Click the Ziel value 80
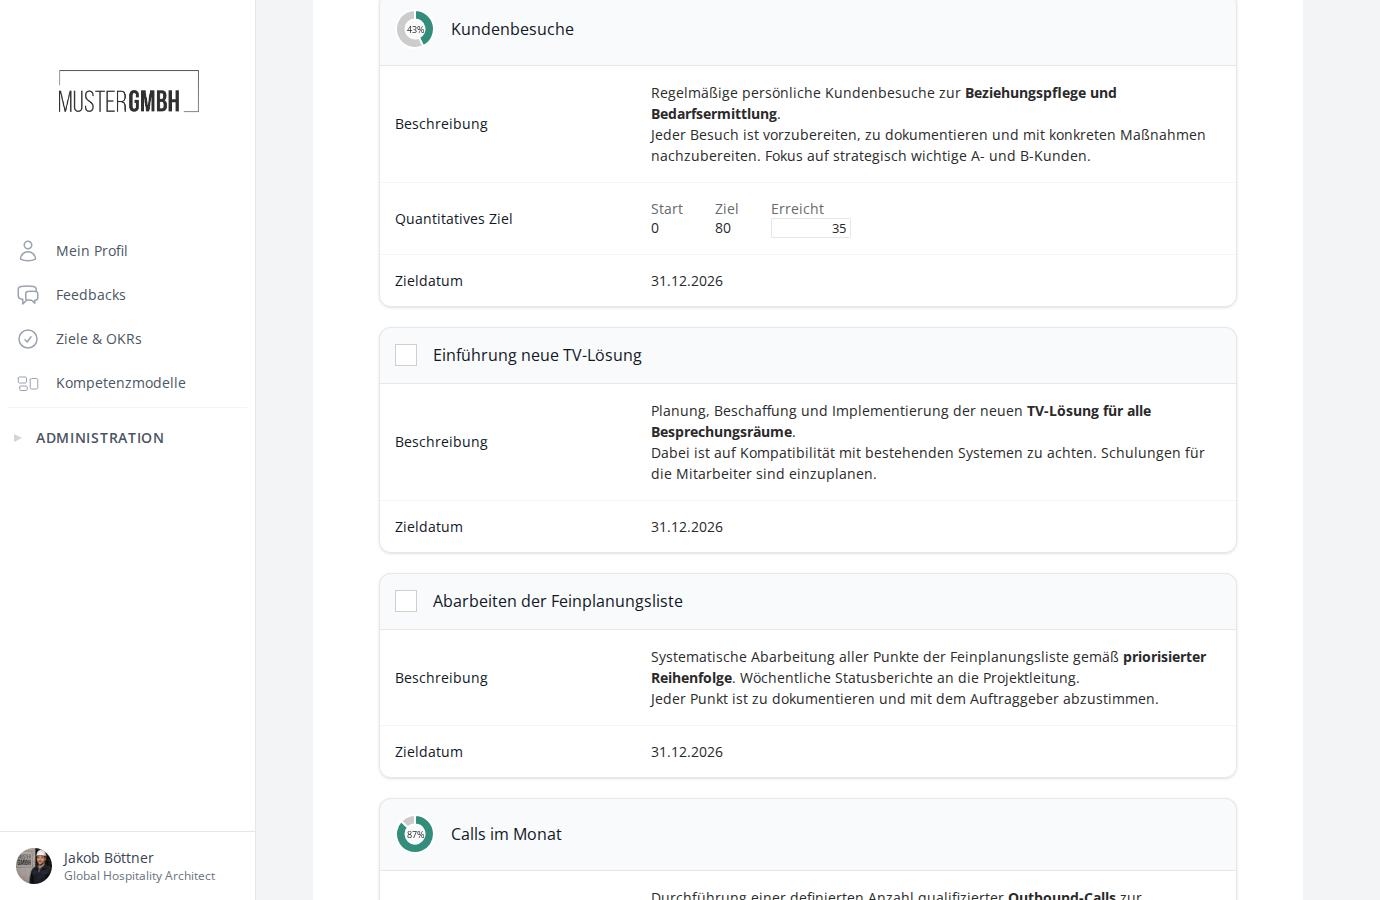This screenshot has width=1380, height=900. pos(723,228)
